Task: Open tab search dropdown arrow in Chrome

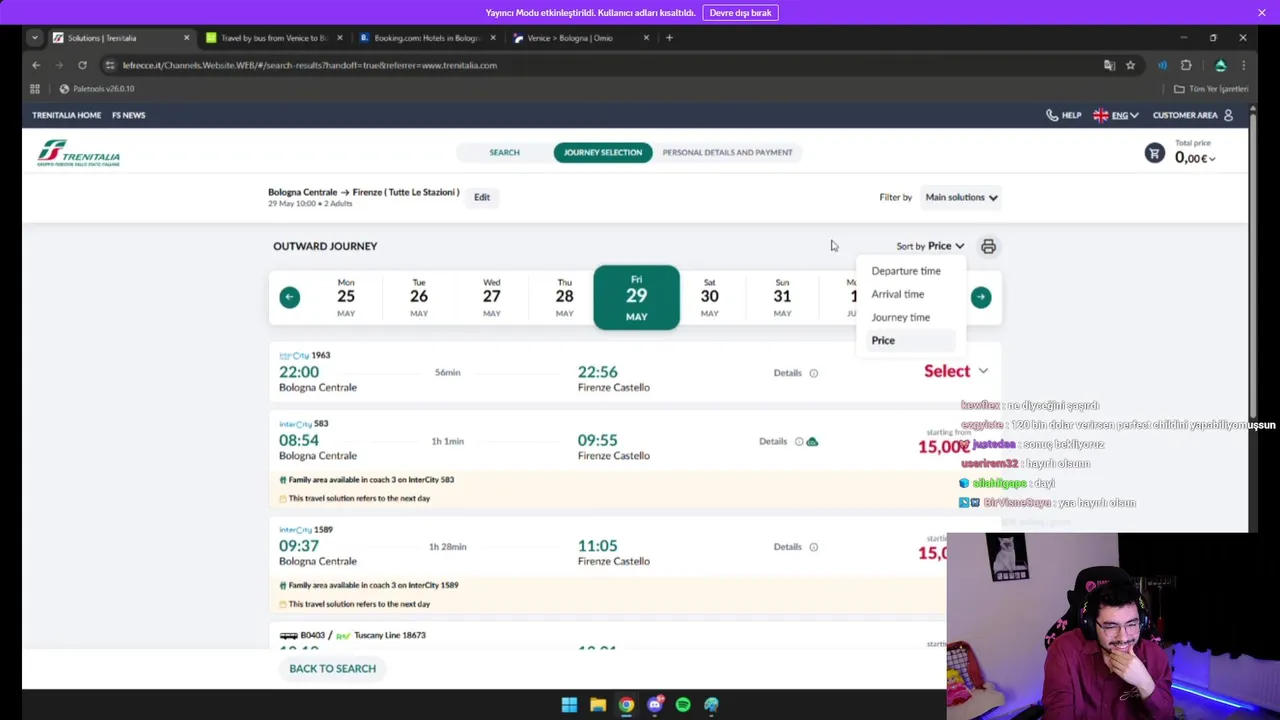Action: (35, 38)
